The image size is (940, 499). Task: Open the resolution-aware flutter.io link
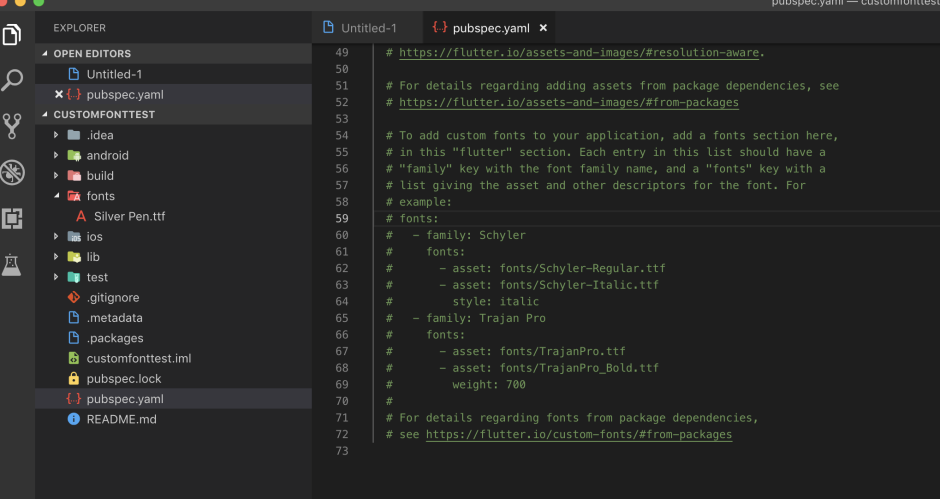[579, 53]
